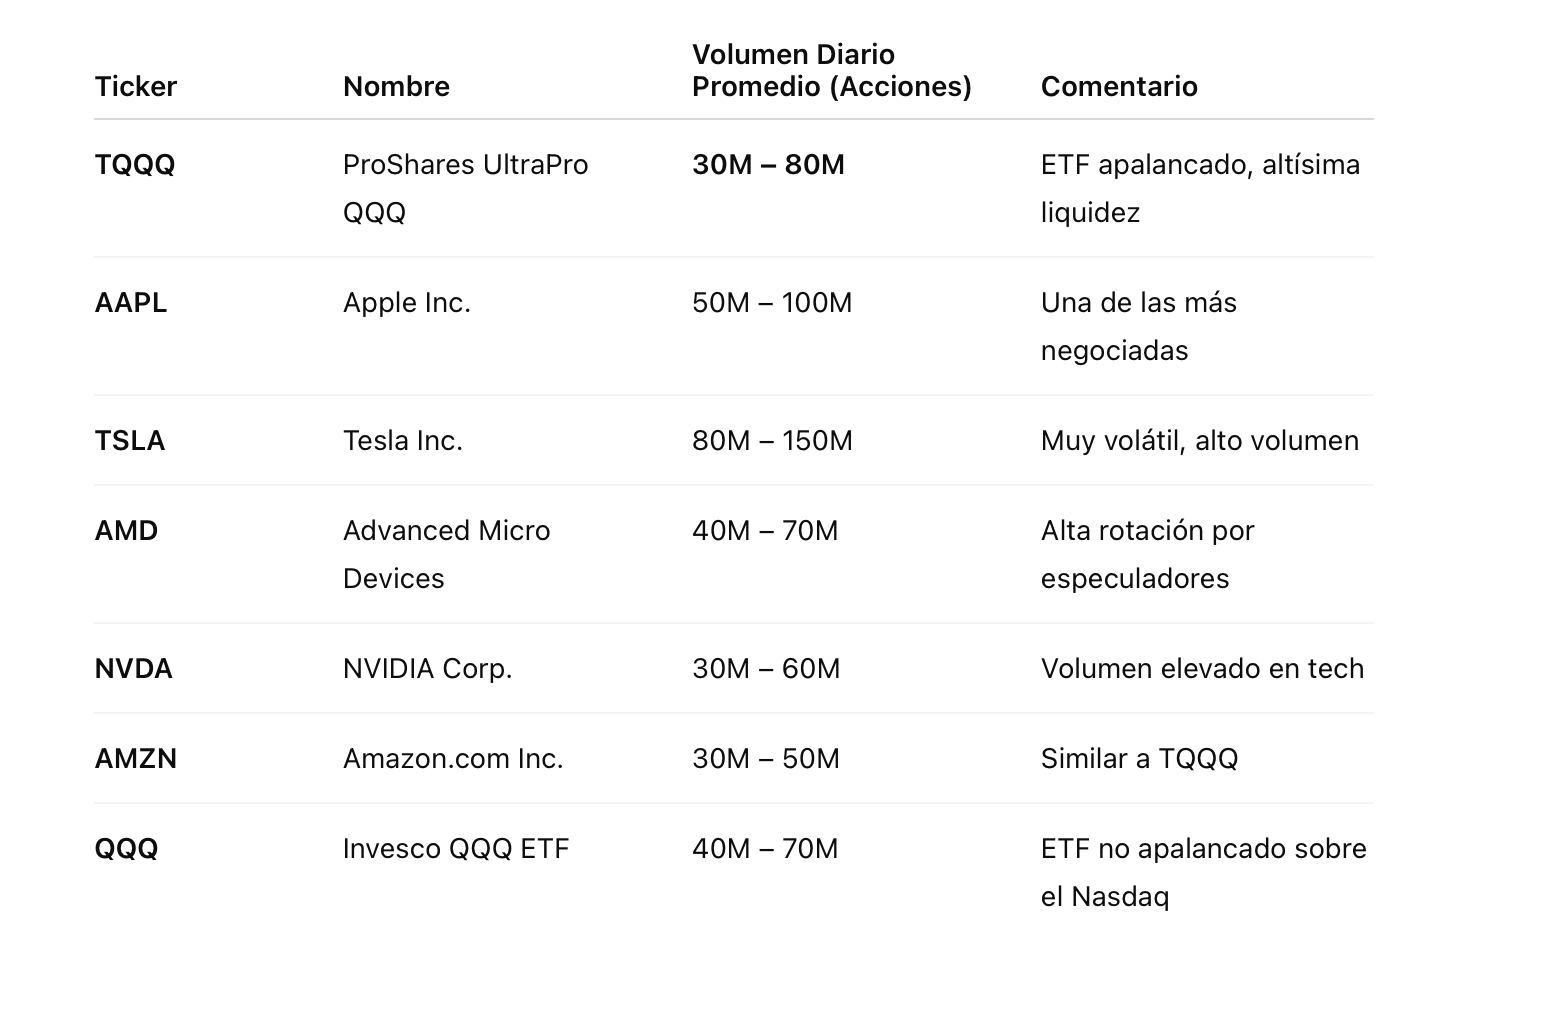Click the bold 30M – 80M volume
The image size is (1566, 1034).
click(768, 165)
